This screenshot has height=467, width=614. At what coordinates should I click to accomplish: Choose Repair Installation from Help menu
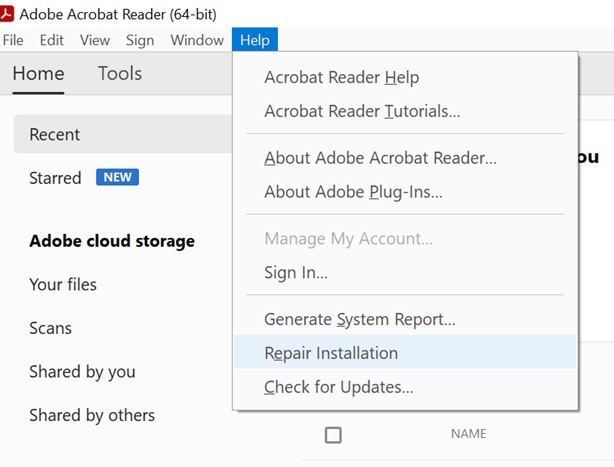(405, 352)
